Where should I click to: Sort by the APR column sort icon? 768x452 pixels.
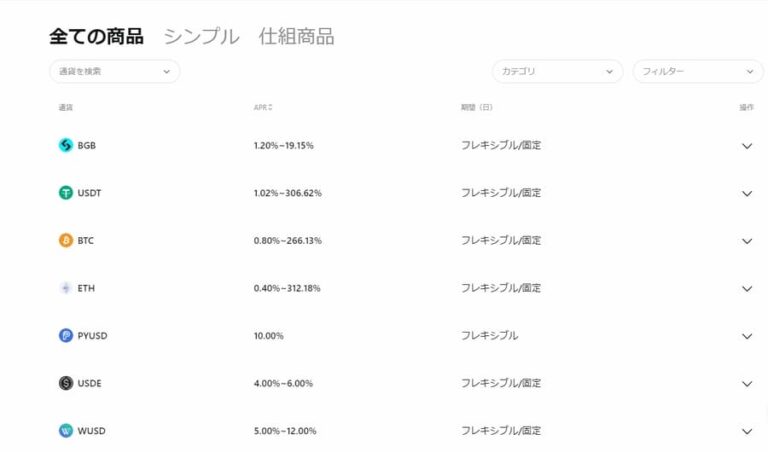pyautogui.click(x=270, y=108)
